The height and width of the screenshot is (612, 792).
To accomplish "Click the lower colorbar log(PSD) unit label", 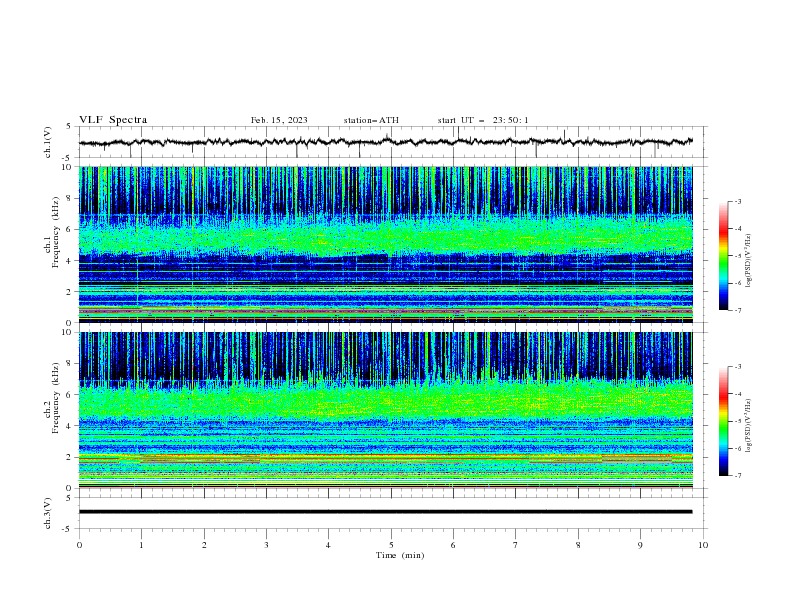I will click(749, 425).
